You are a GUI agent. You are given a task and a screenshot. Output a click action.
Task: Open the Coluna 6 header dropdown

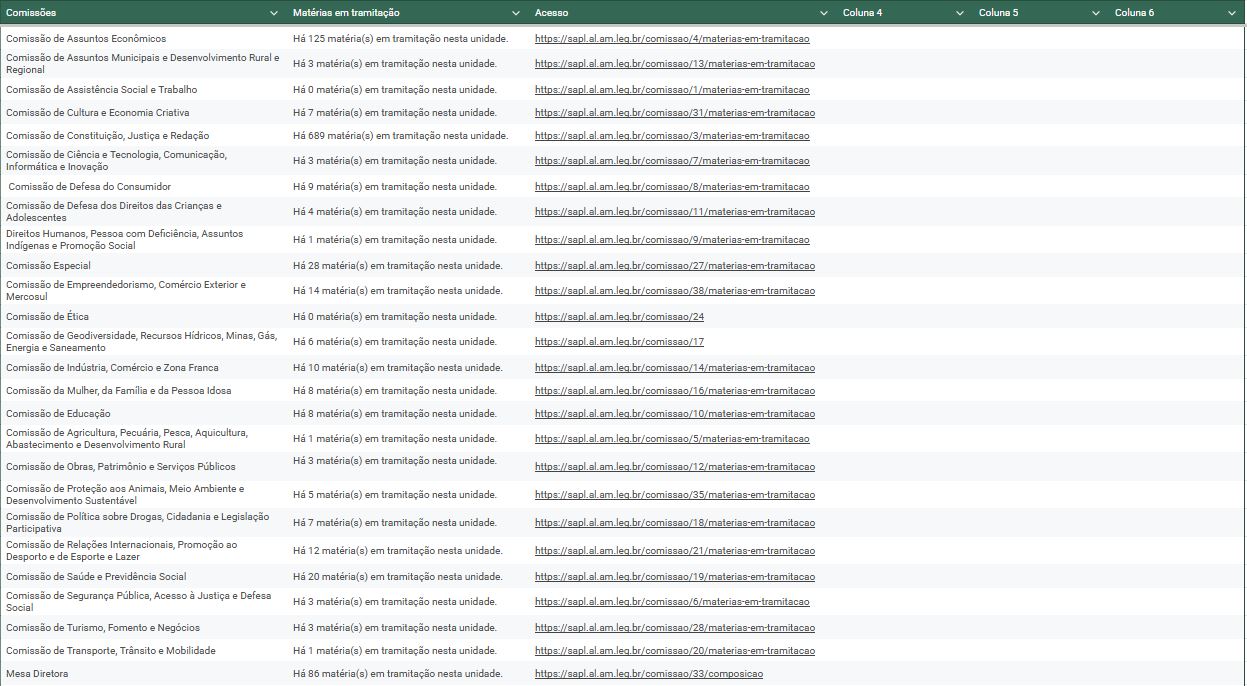[x=1232, y=13]
